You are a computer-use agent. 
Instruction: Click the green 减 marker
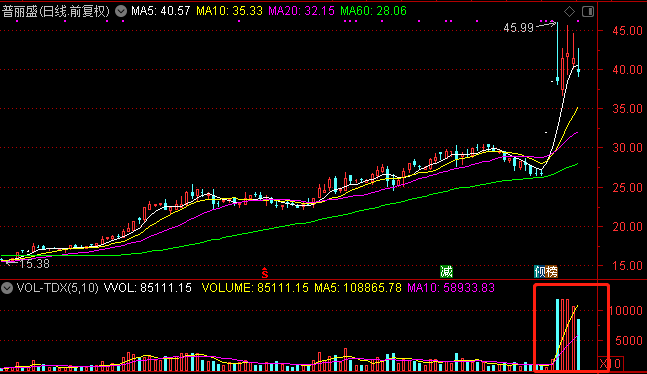(446, 272)
